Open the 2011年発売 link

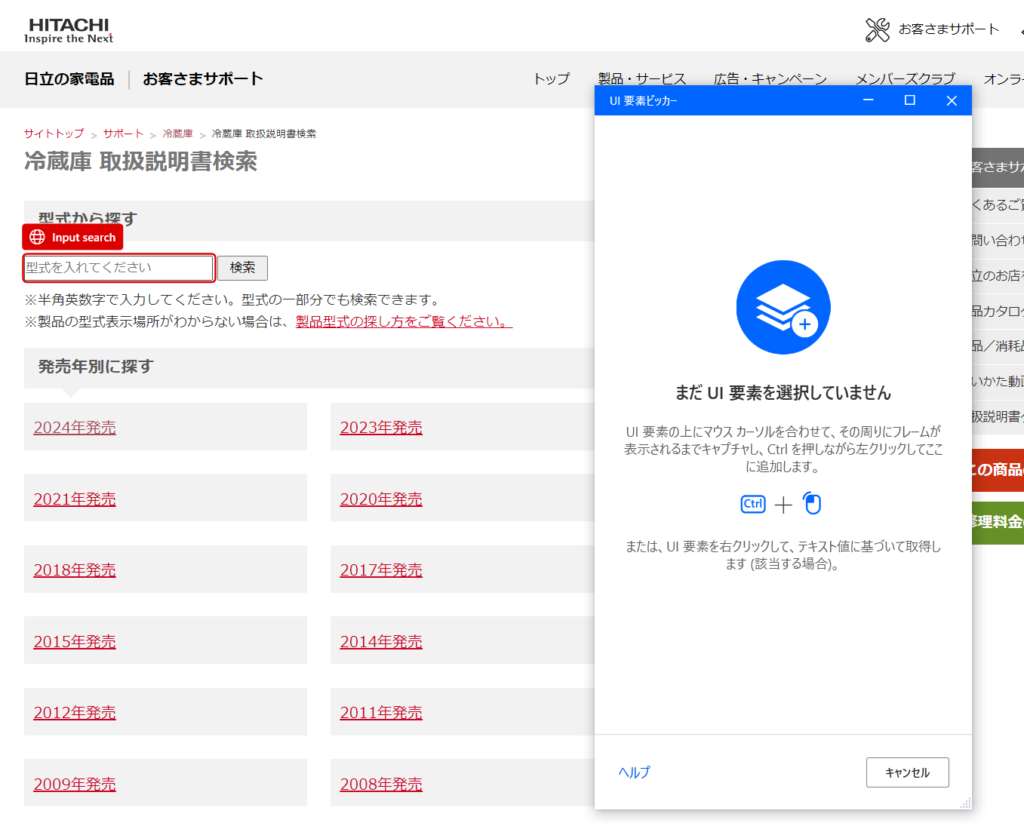point(381,713)
